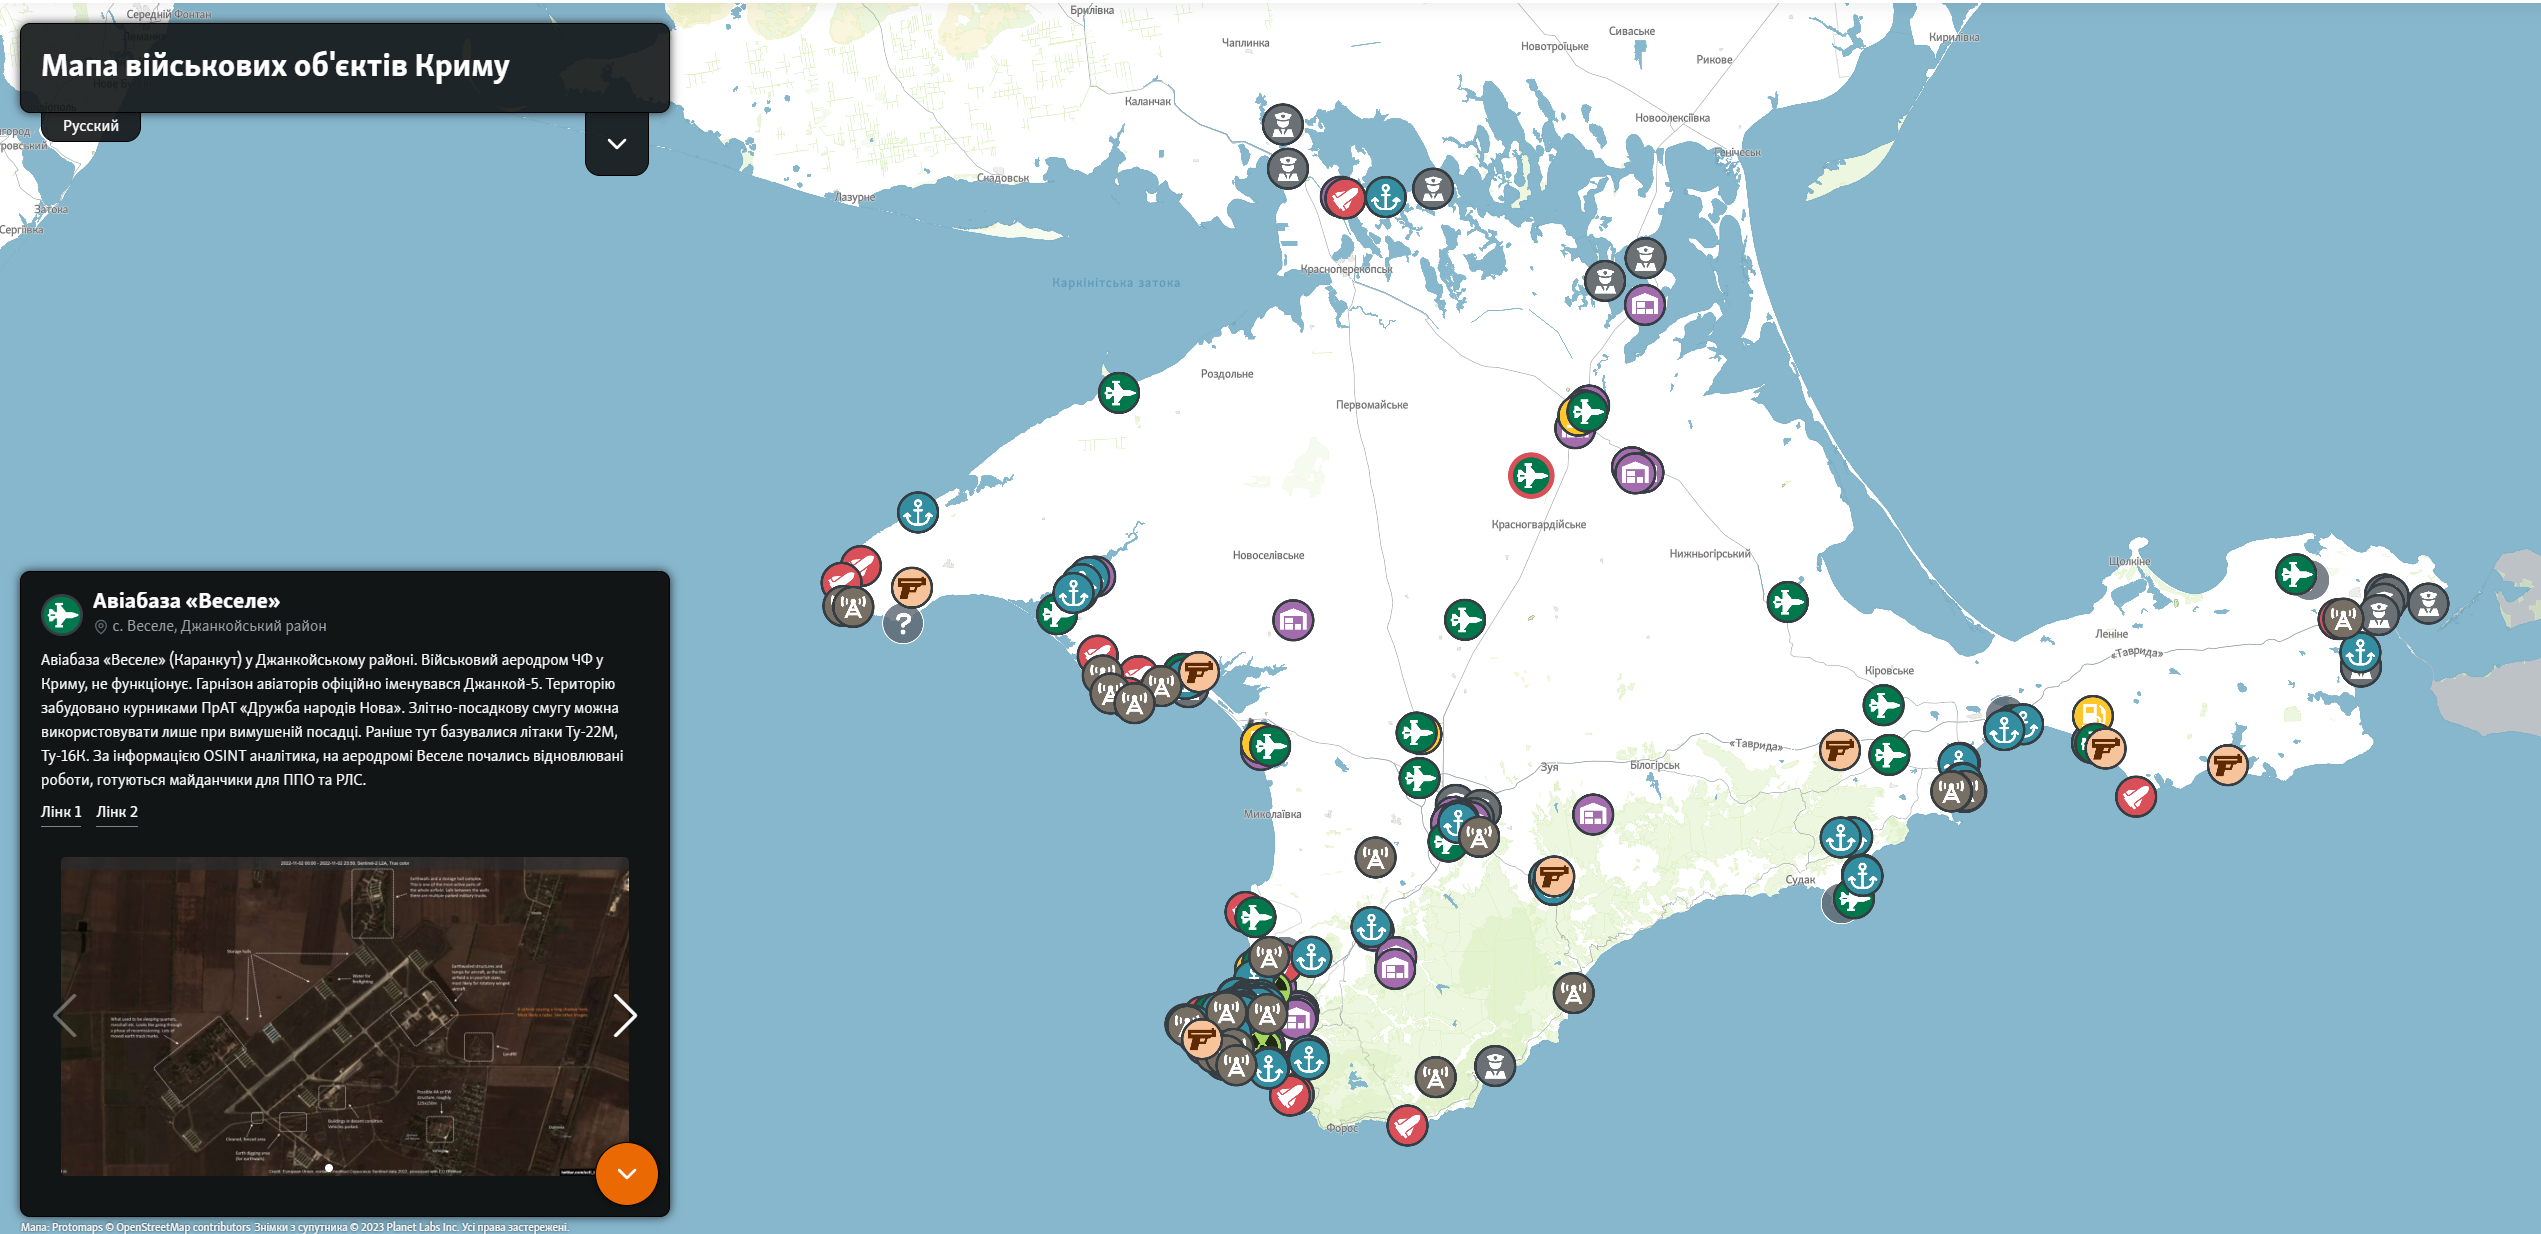Select the anchor marker north of Красноперекопськ
This screenshot has width=2541, height=1234.
(1385, 198)
